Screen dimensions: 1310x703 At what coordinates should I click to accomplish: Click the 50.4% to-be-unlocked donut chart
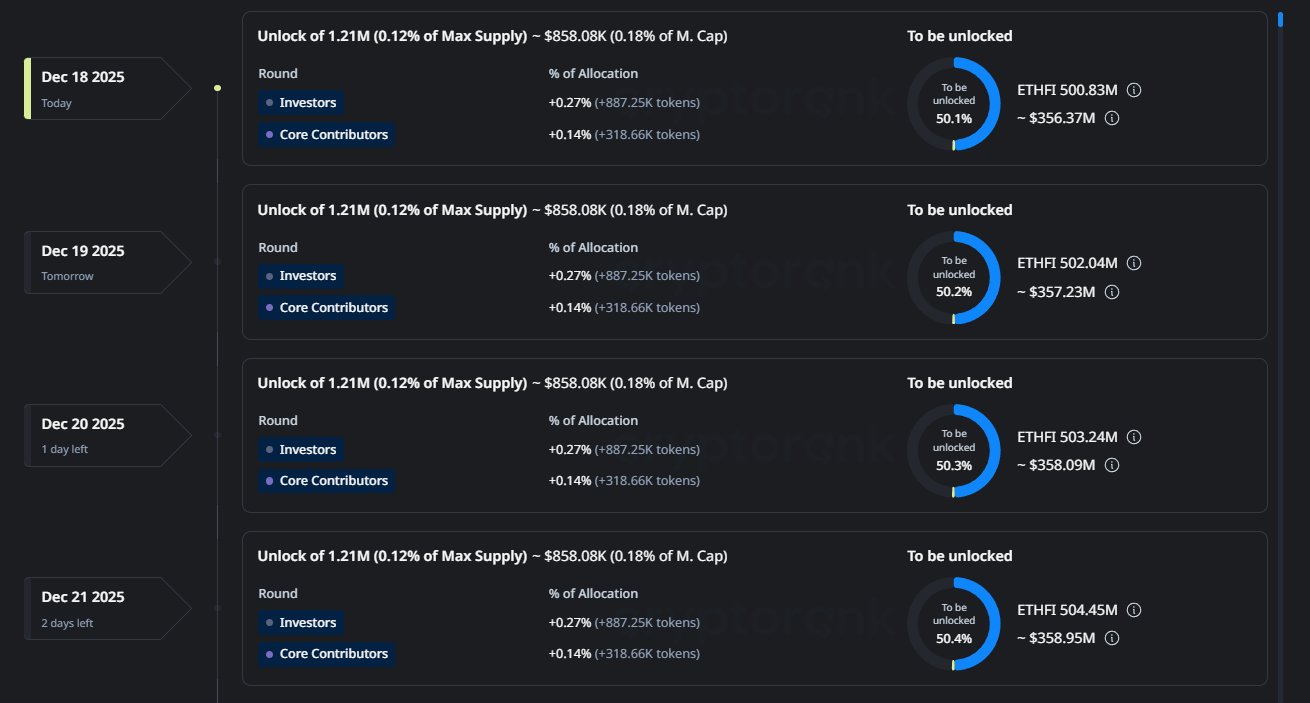pos(954,624)
